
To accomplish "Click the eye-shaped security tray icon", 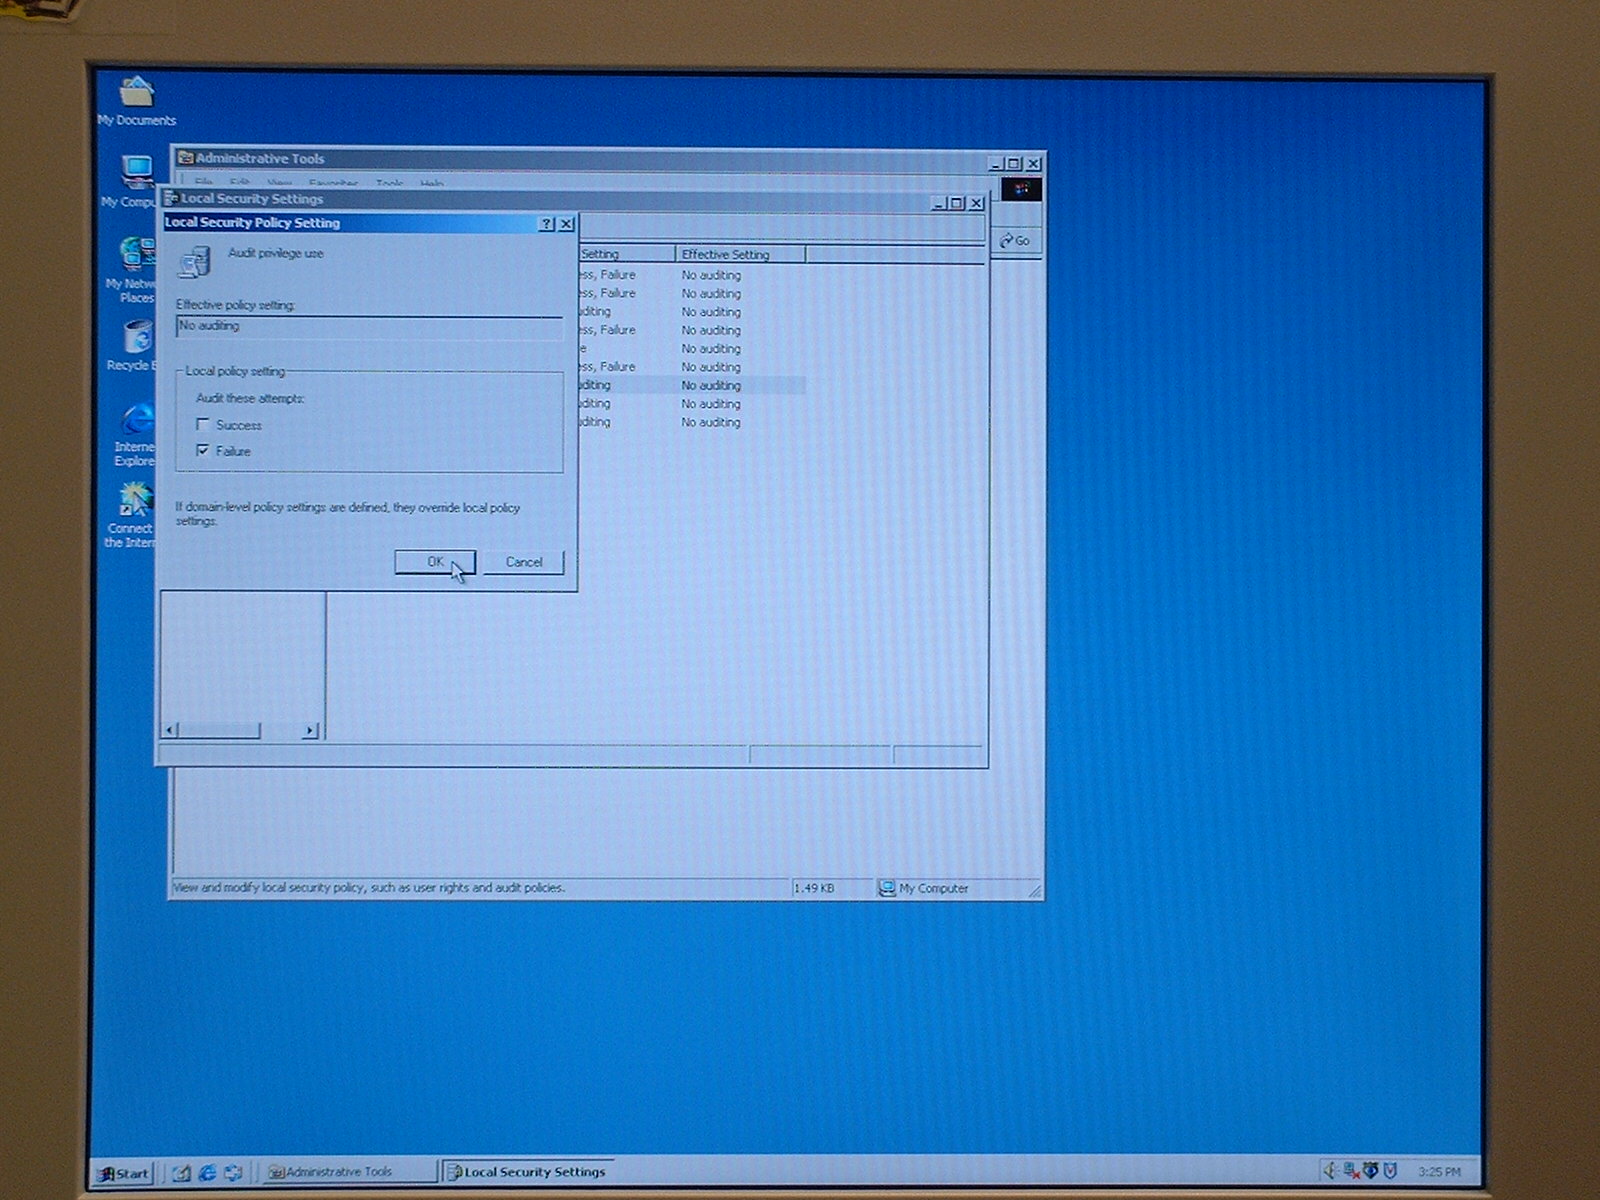I will (x=1370, y=1170).
